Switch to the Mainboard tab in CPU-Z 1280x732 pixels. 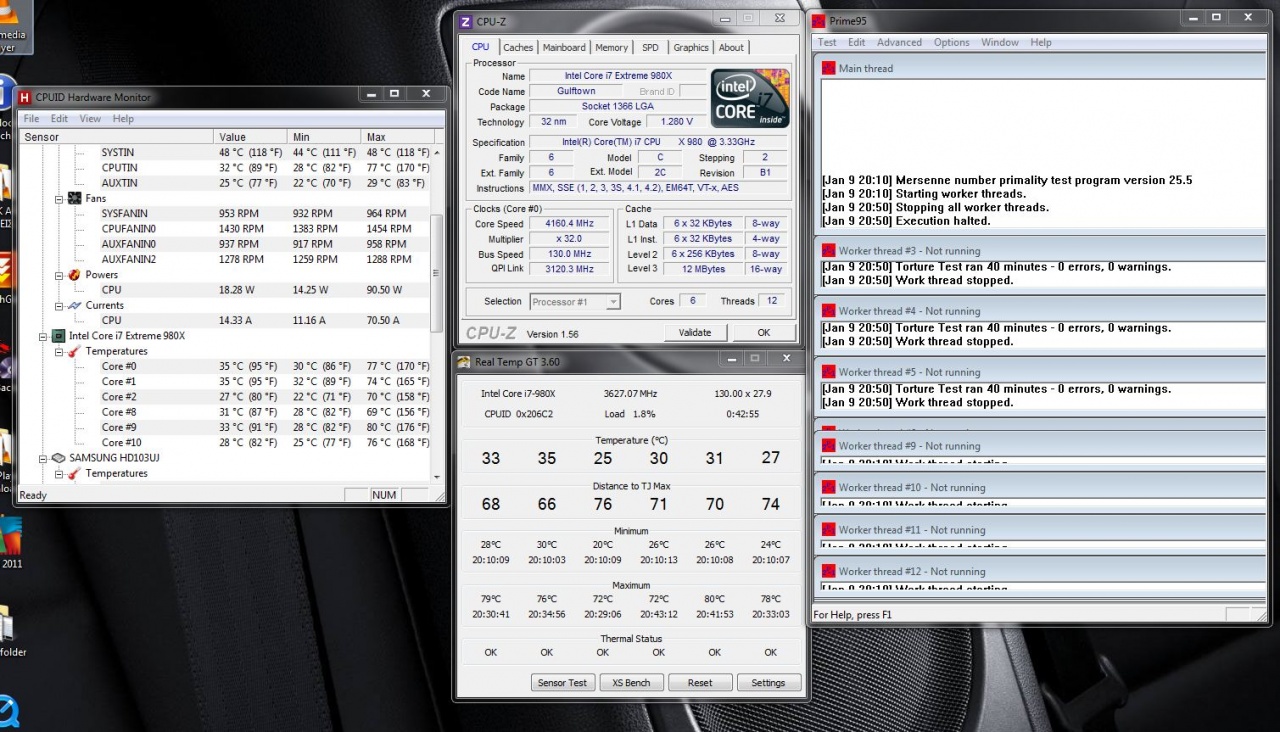coord(564,47)
